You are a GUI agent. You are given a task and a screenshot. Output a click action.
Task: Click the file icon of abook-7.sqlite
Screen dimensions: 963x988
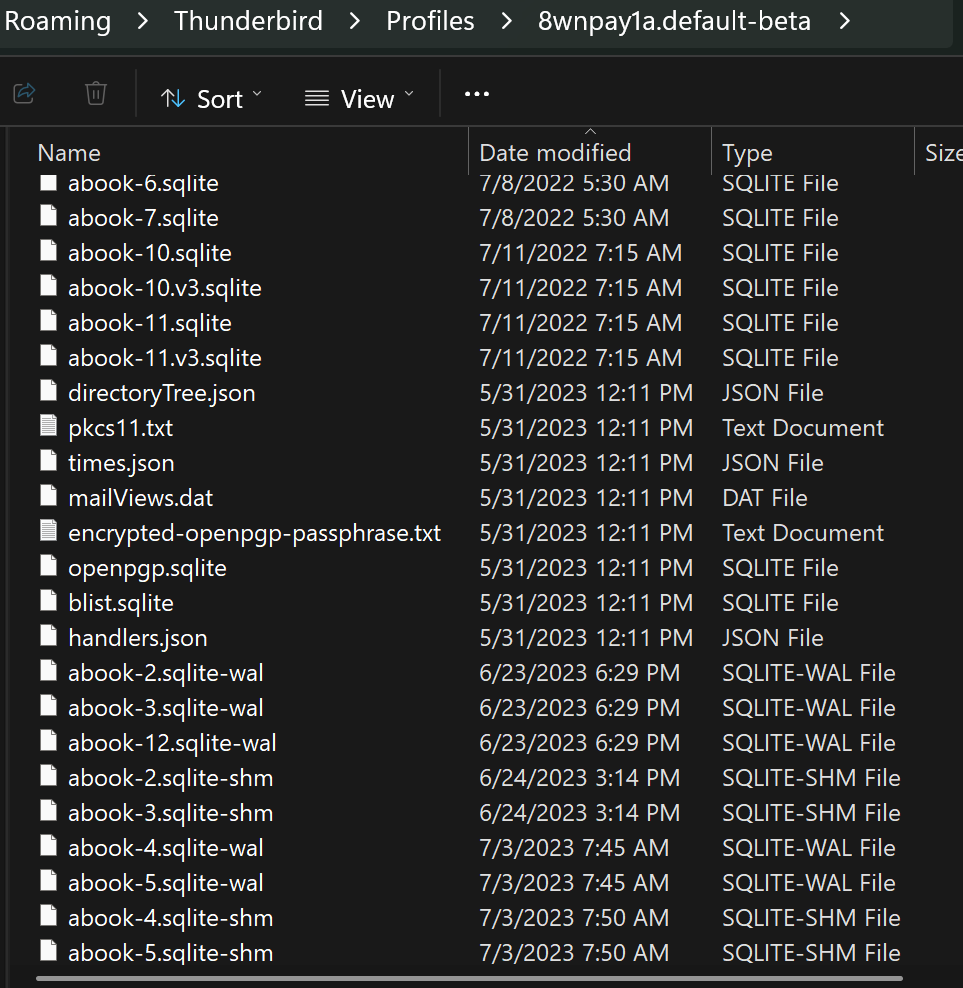pos(49,217)
